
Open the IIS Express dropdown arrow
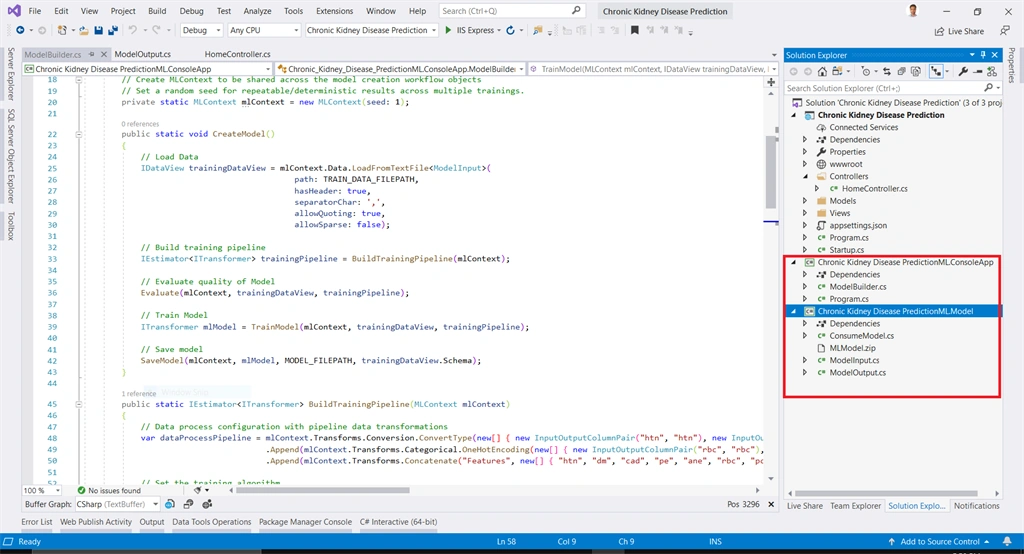point(499,31)
